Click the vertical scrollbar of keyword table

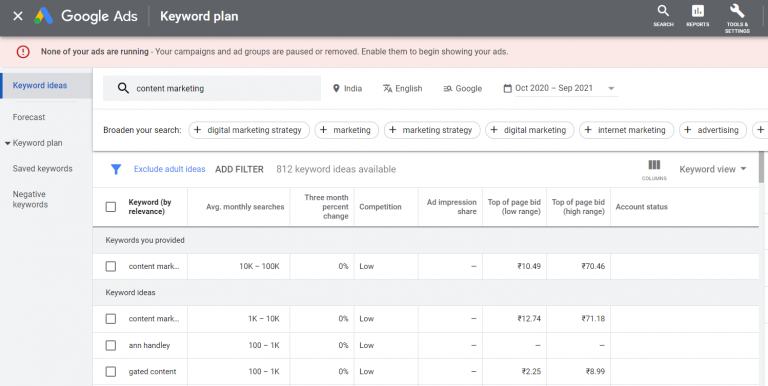coord(761,167)
